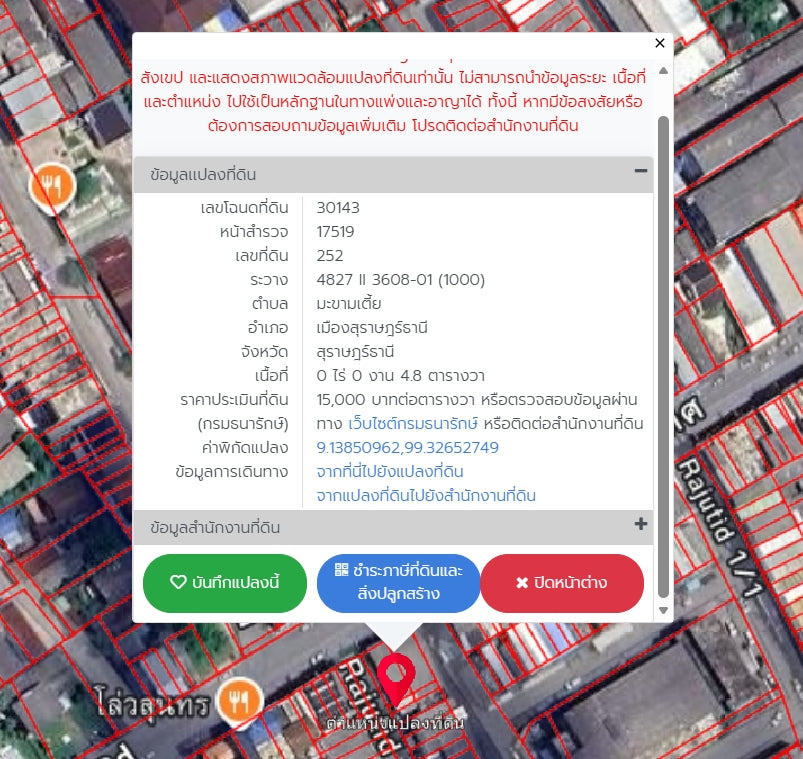803x759 pixels.
Task: Click the heart icon in บันทึกแปลงนี้ button
Action: [178, 582]
